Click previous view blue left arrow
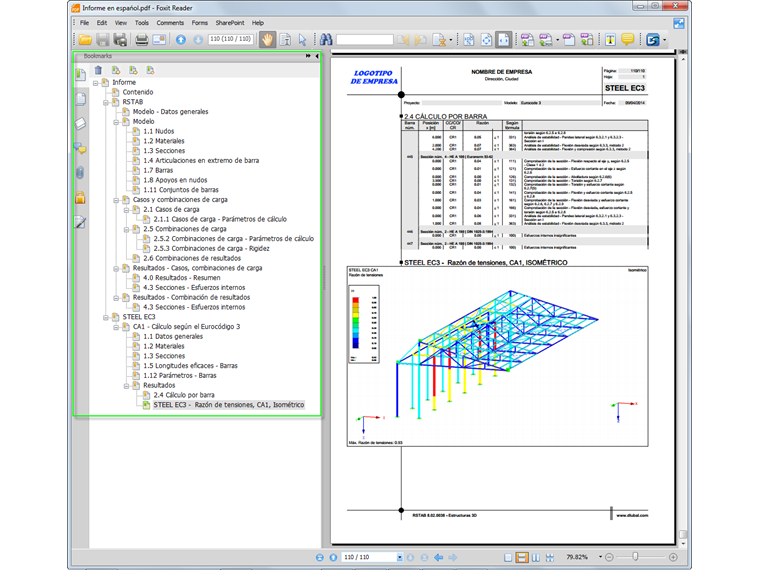Image resolution: width=760 pixels, height=570 pixels. click(x=439, y=557)
